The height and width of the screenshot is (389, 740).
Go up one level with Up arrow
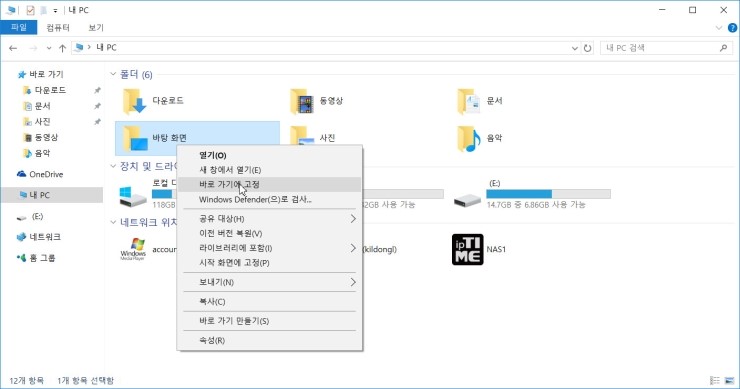62,48
